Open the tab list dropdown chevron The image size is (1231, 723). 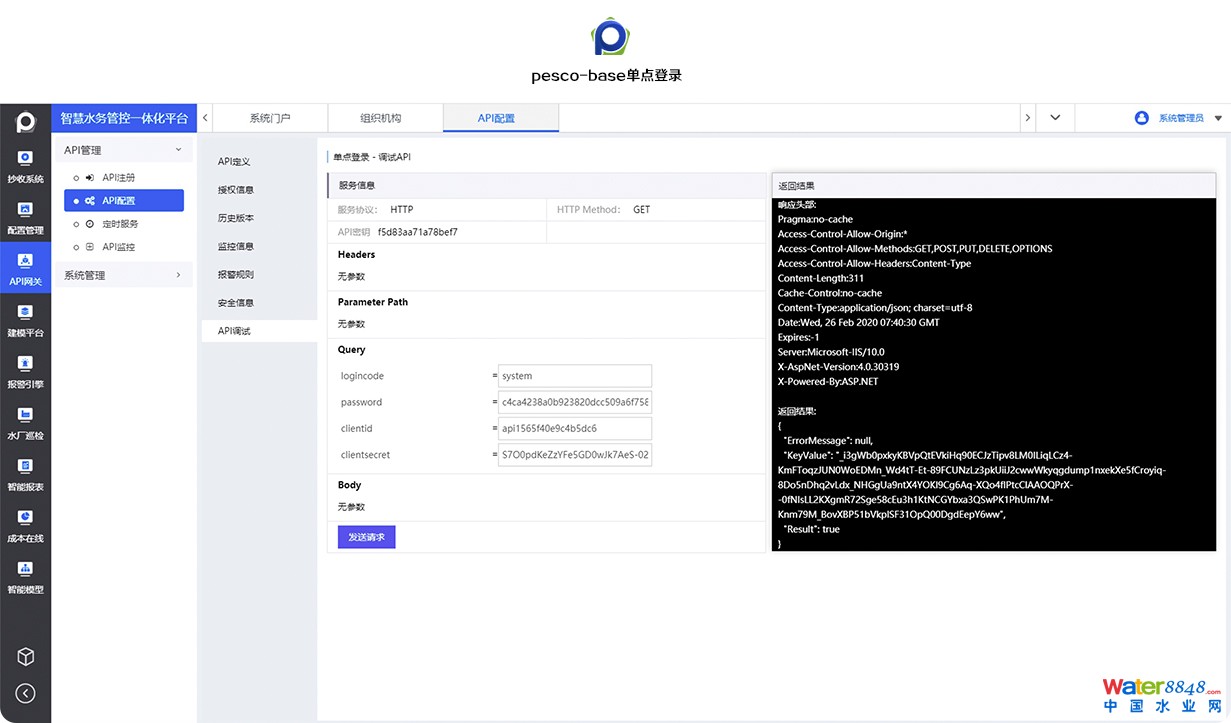coord(1055,118)
